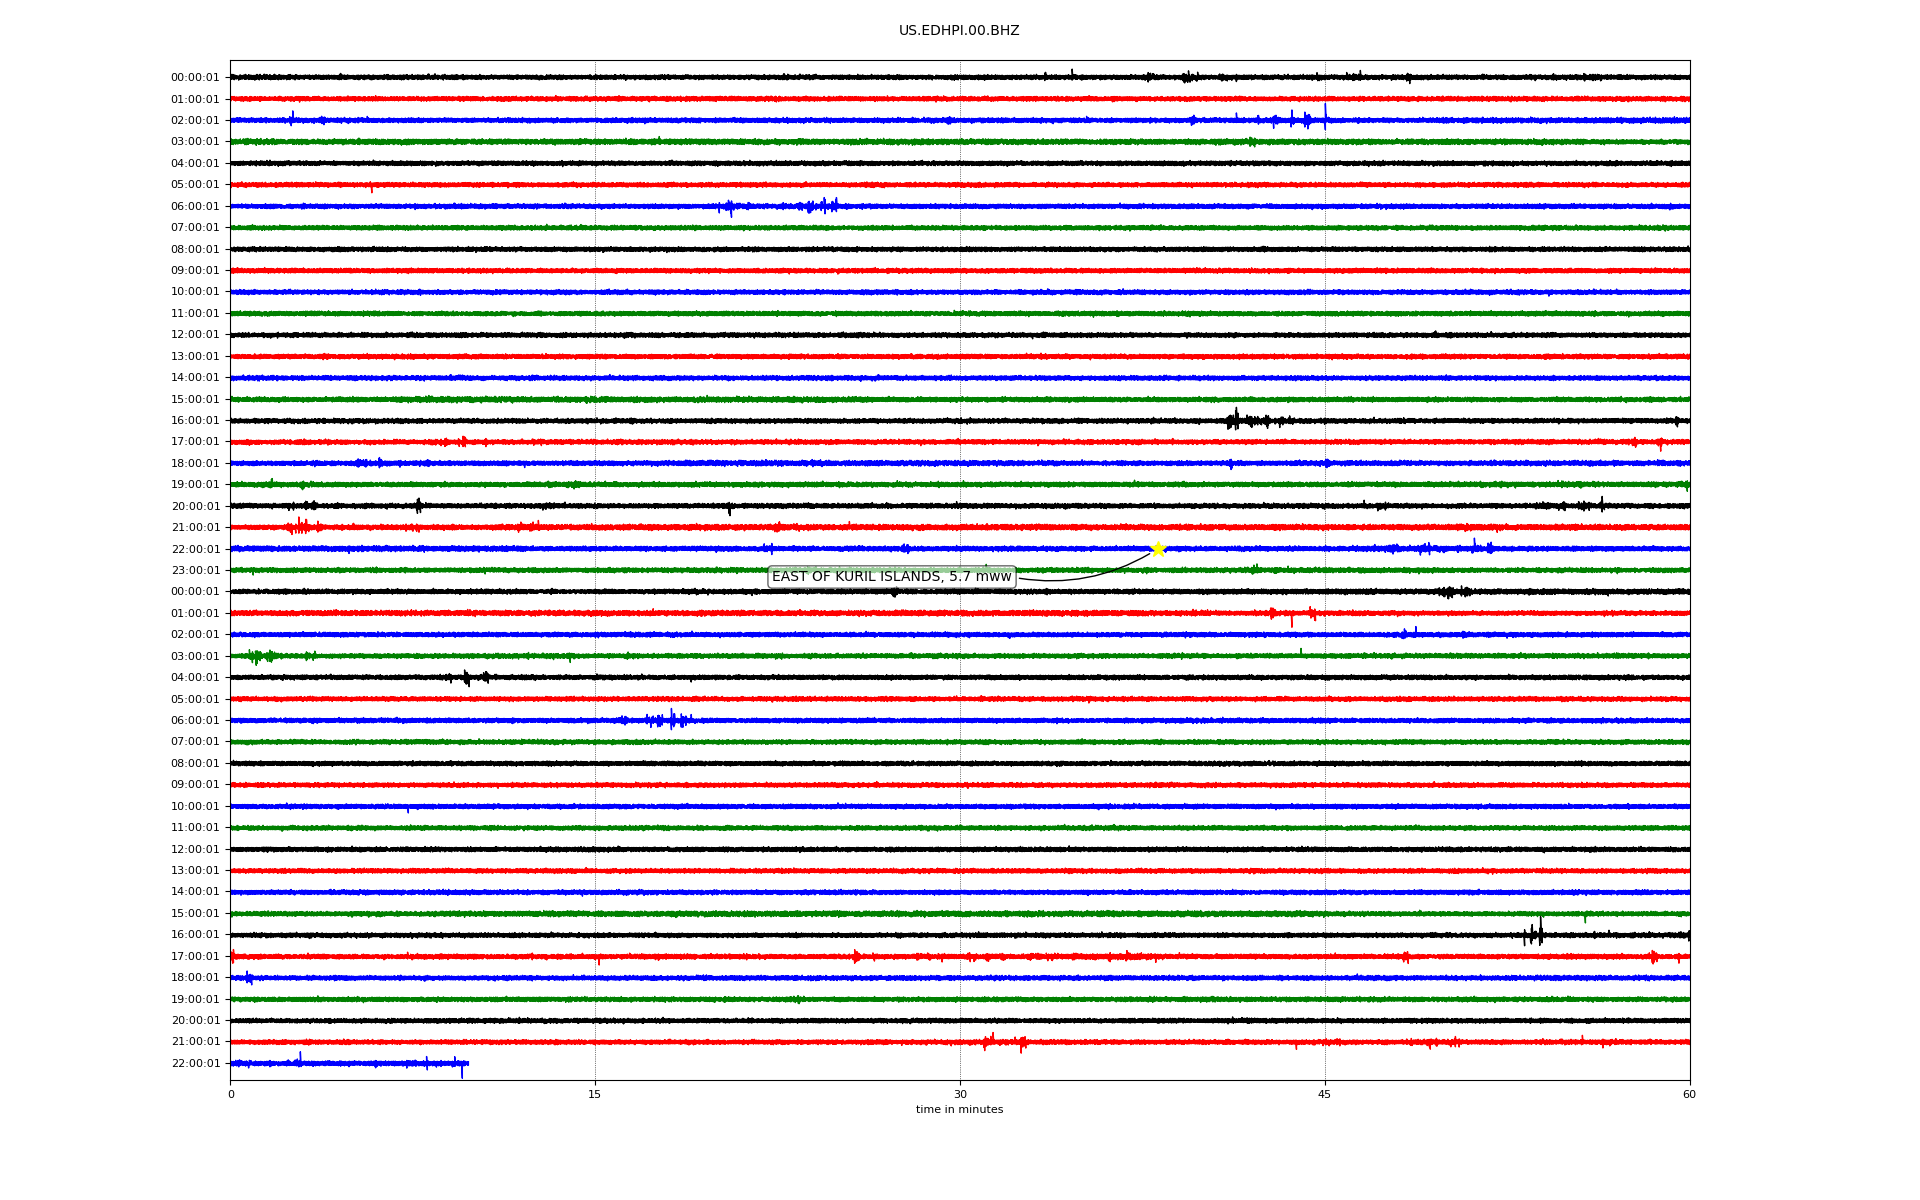Screen dimensions: 1920x1200
Task: Click the x-axis tick label 15
Action: (595, 1094)
